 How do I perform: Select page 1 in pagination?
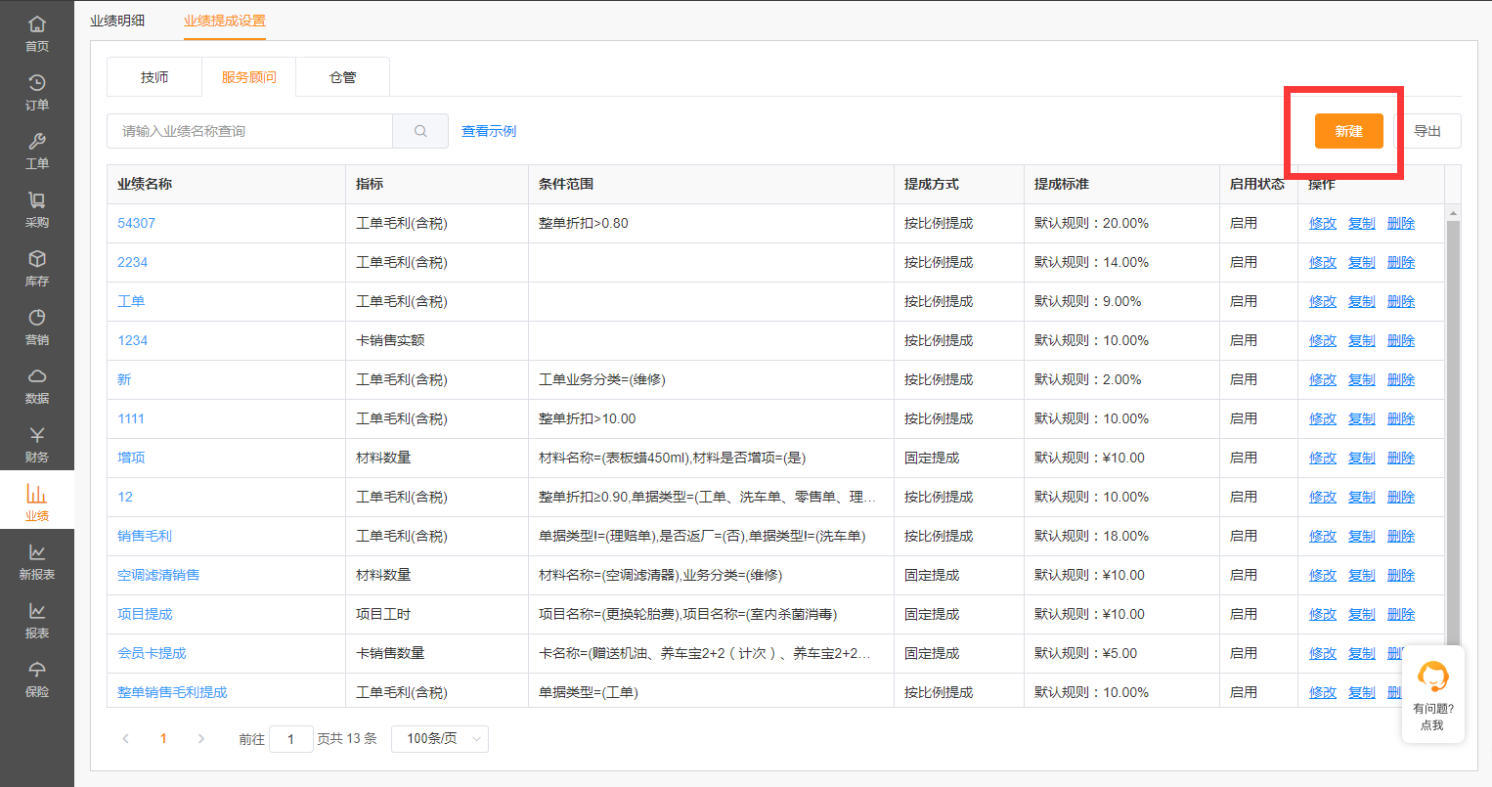[163, 739]
